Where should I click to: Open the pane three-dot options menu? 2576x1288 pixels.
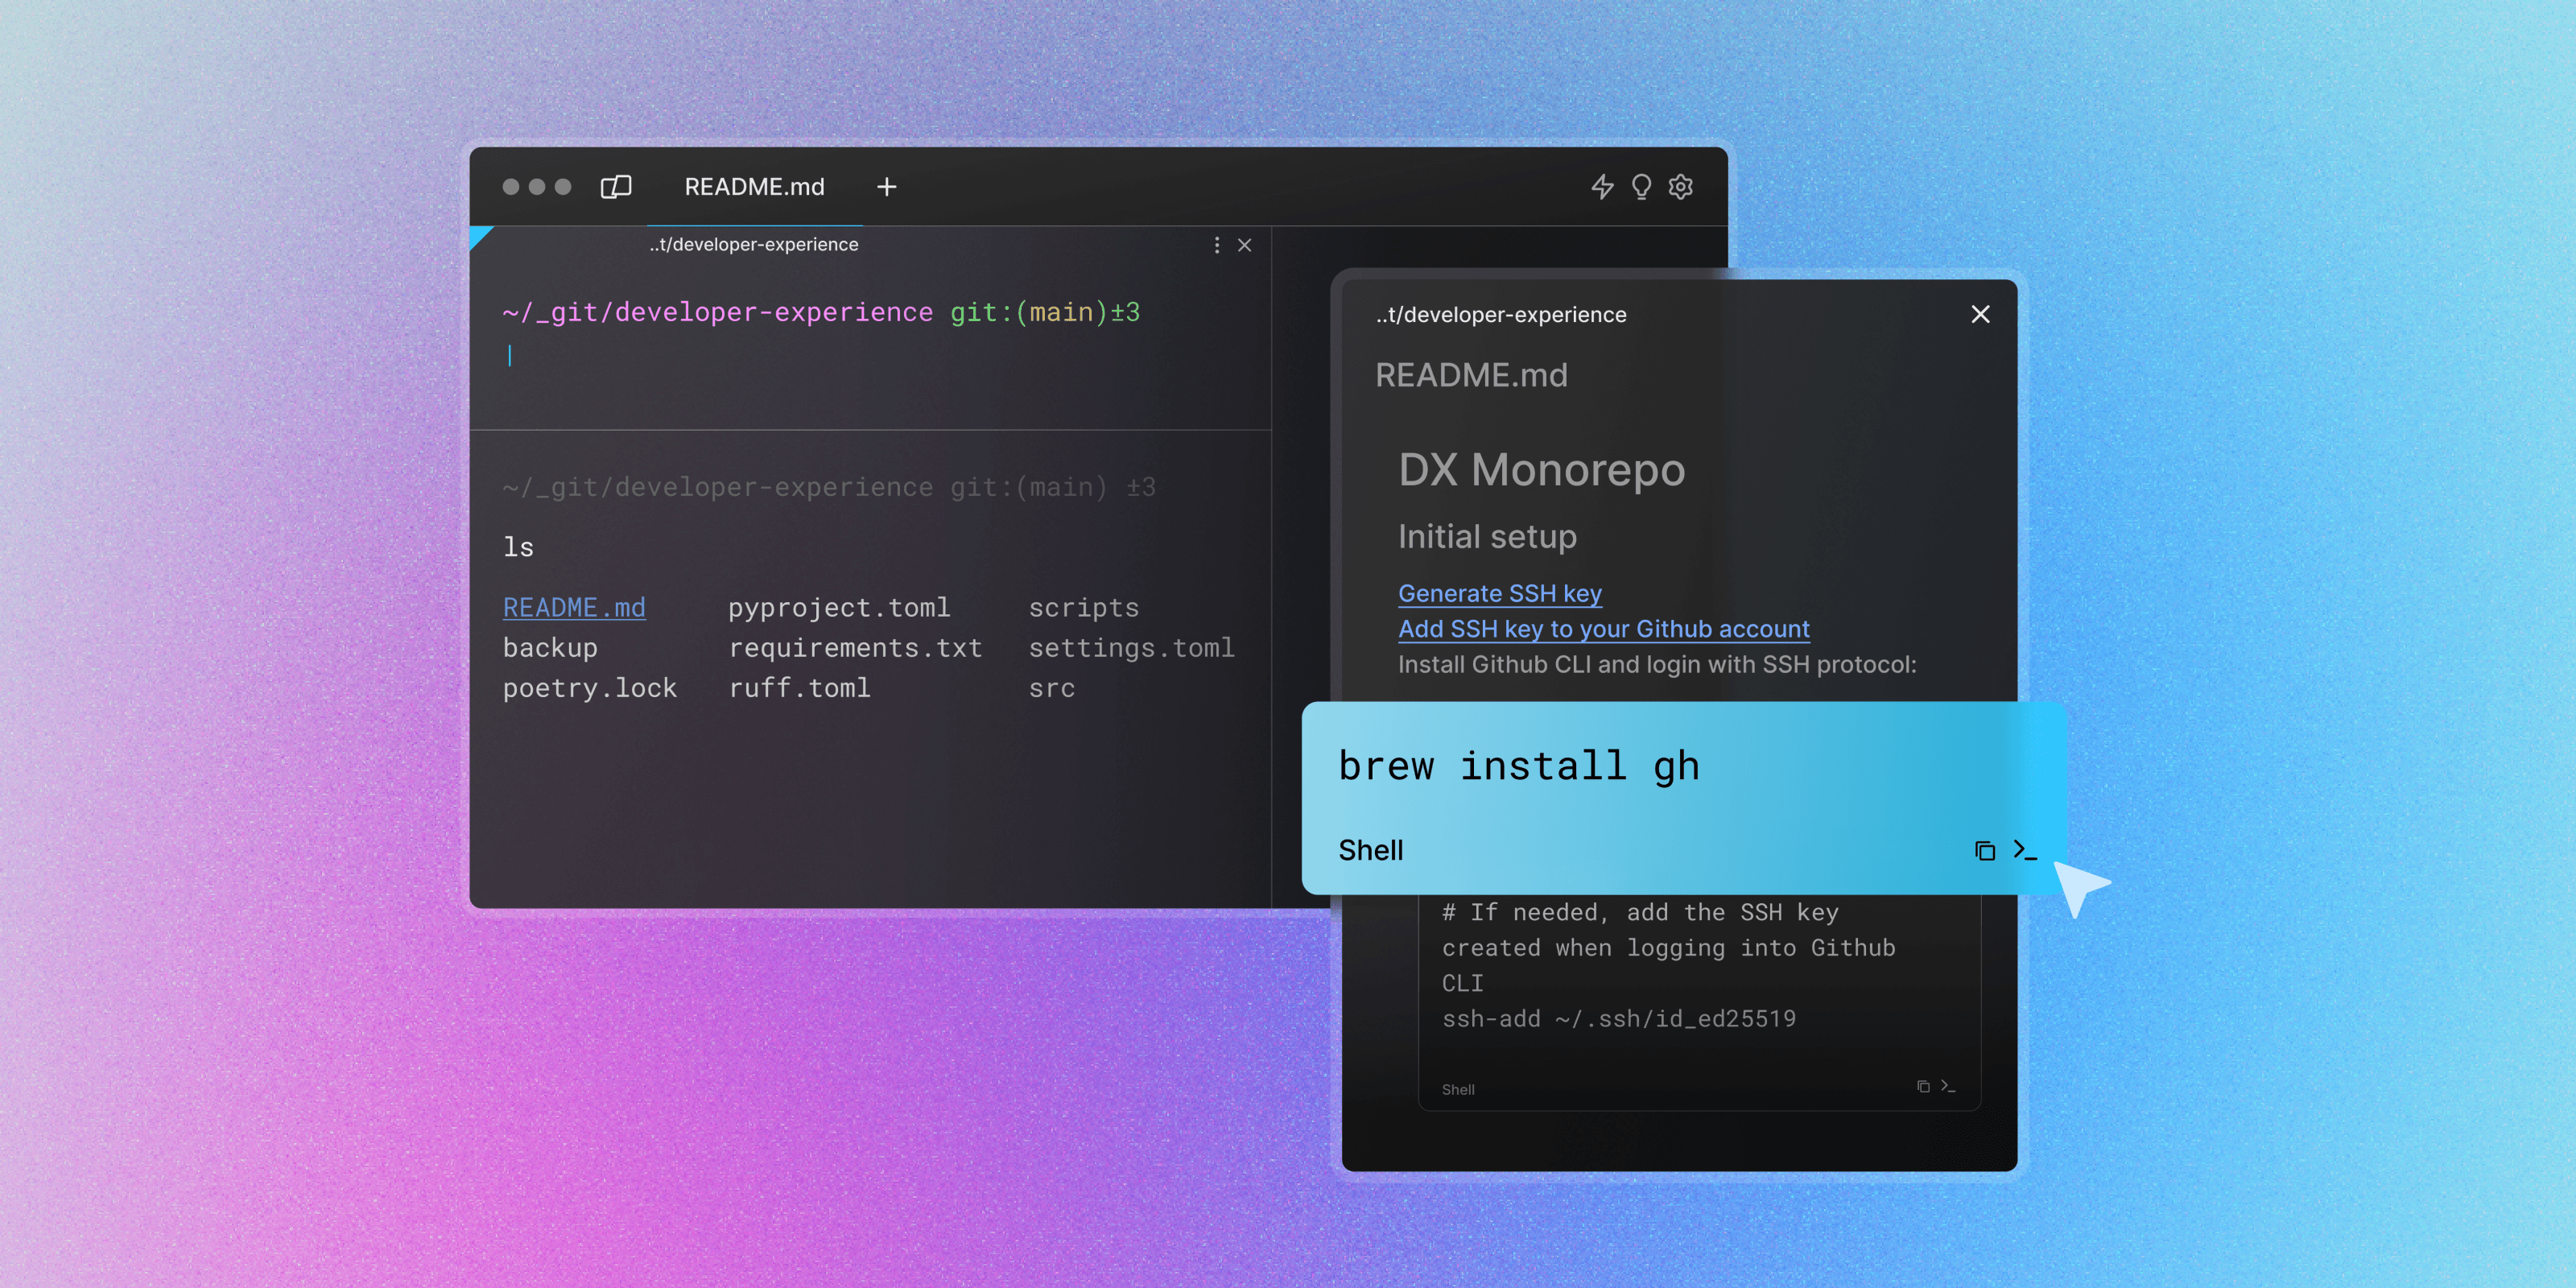(x=1216, y=244)
